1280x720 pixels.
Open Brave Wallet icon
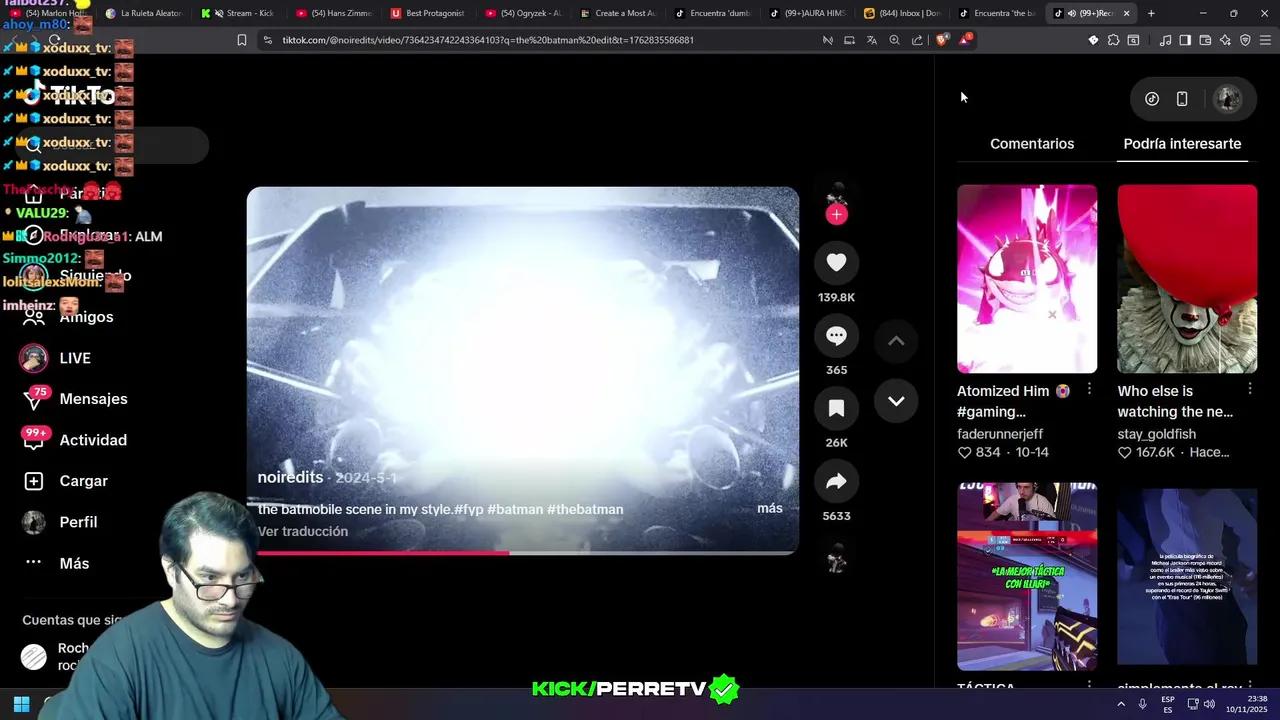click(1205, 40)
